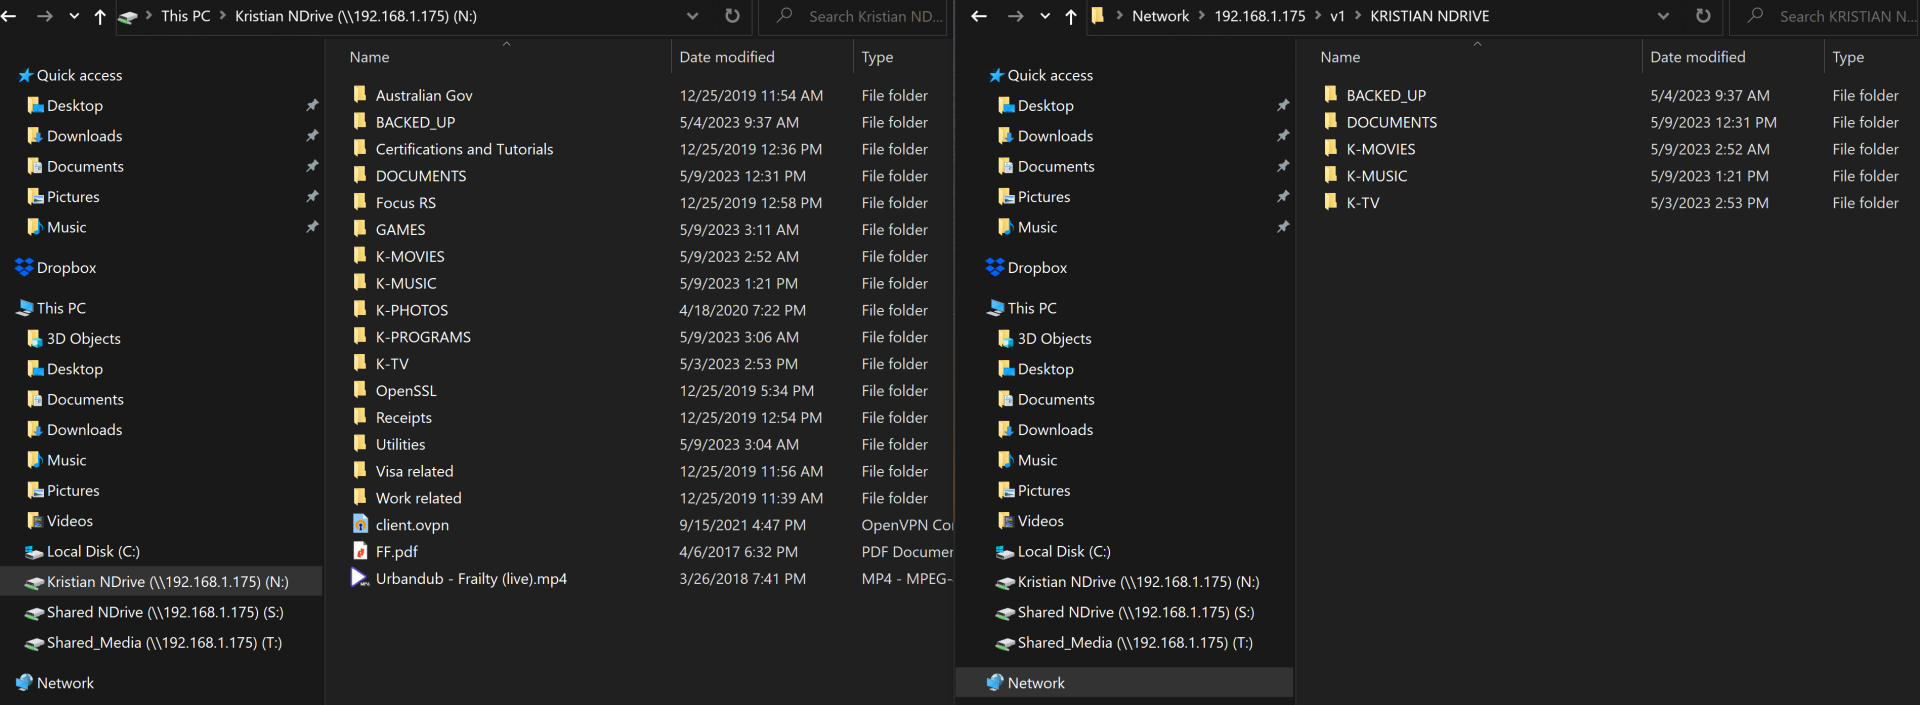The width and height of the screenshot is (1920, 705).
Task: Expand address bar history in left window
Action: [x=692, y=16]
